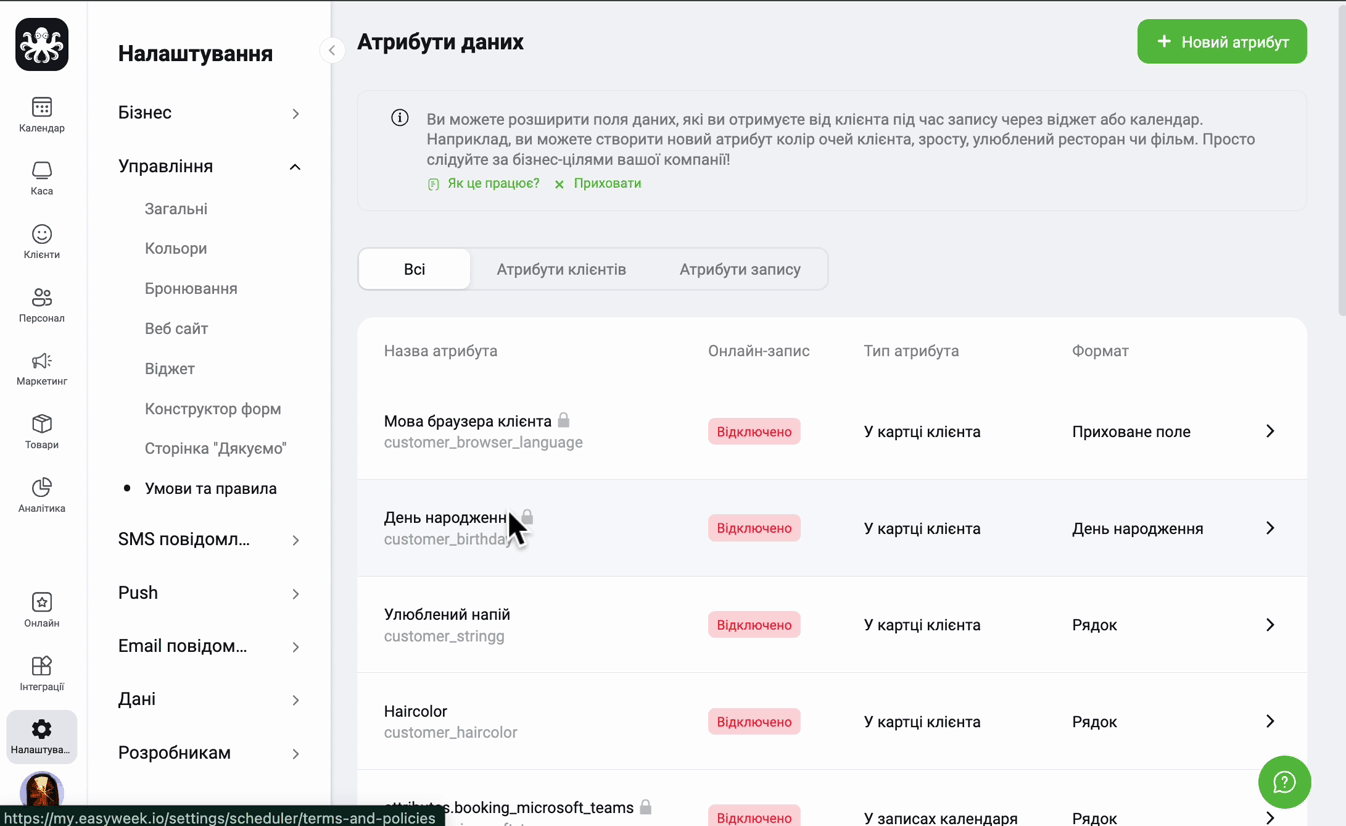Image resolution: width=1346 pixels, height=826 pixels.
Task: Click Відключено badge for Мова браузера клієнта
Action: [x=754, y=431]
